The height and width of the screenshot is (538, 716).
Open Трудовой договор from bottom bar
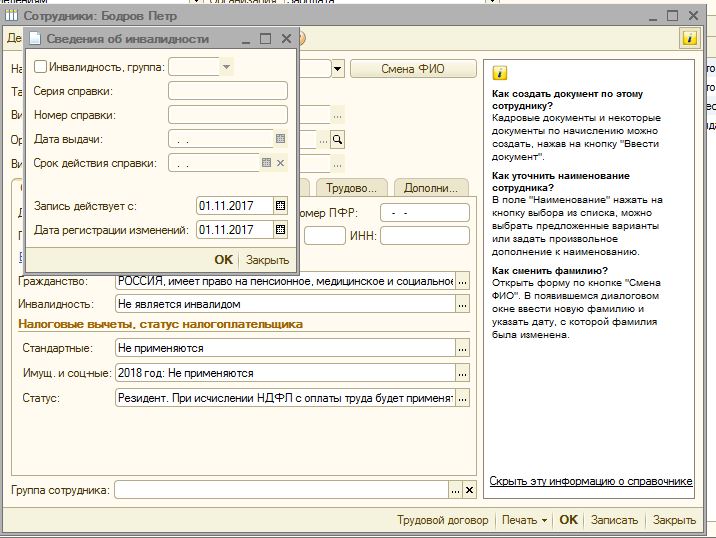442,520
